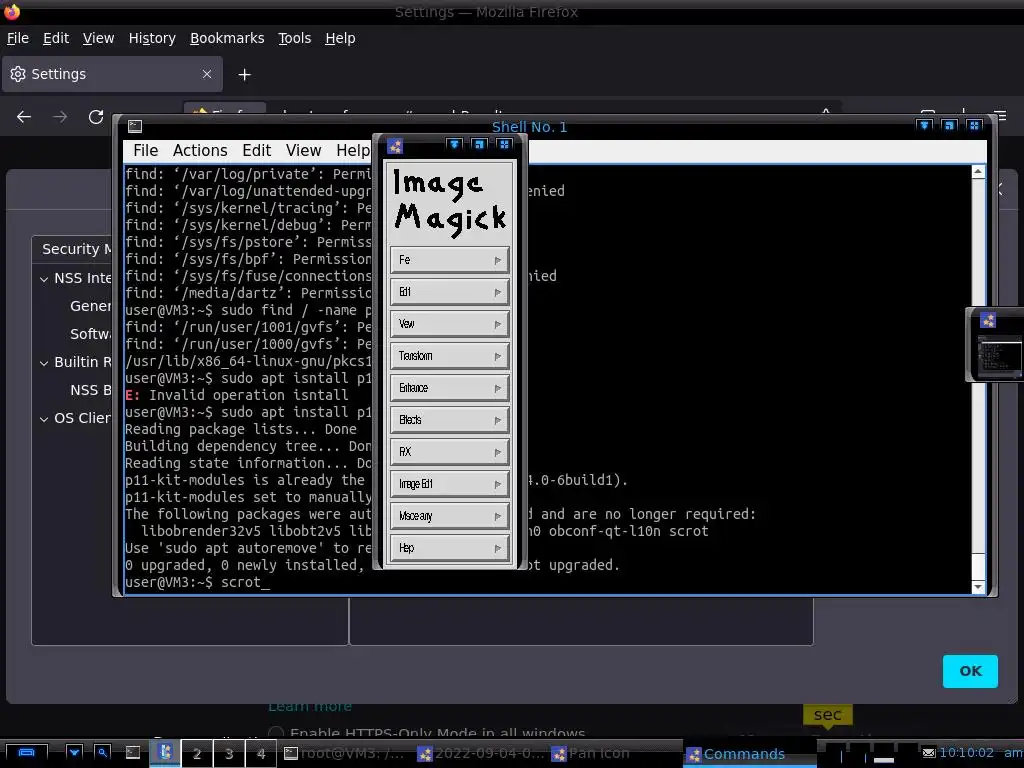Click the show desktop icon in taskbar

click(x=26, y=753)
